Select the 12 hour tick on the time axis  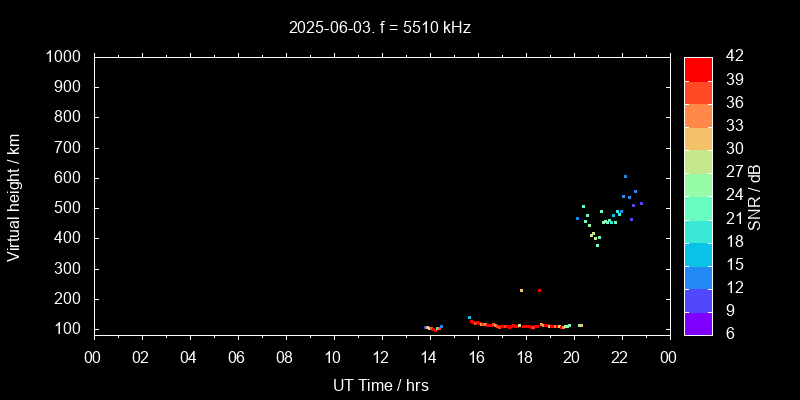pyautogui.click(x=381, y=357)
